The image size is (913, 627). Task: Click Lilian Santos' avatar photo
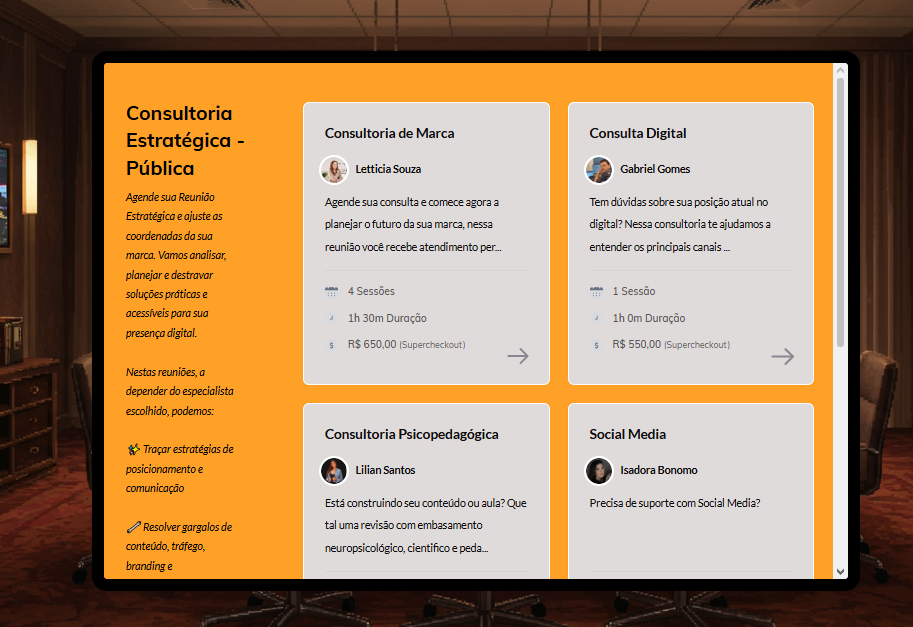tap(334, 470)
